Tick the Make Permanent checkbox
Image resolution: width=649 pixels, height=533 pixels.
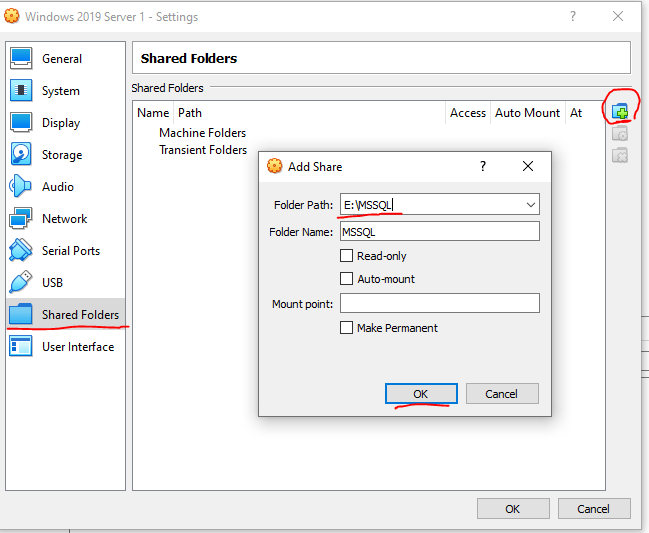tap(347, 328)
